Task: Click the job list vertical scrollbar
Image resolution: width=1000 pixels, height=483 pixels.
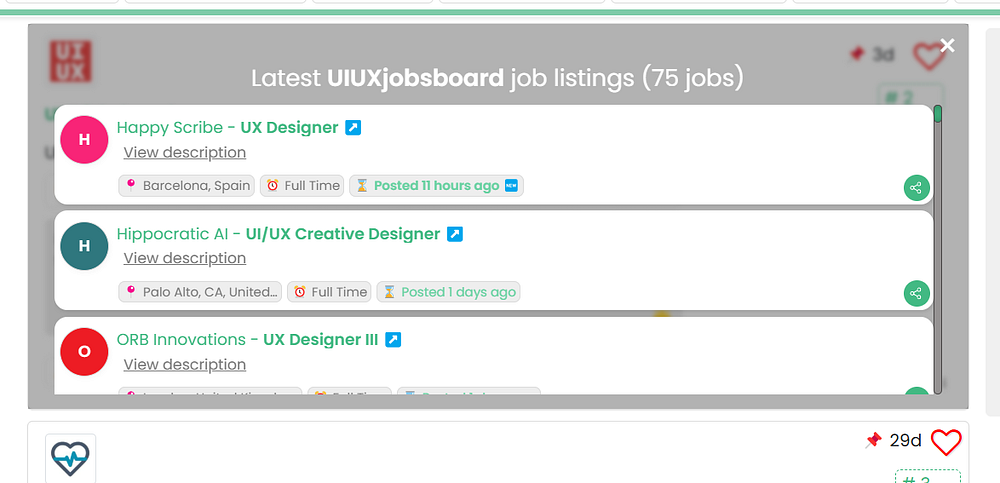Action: pyautogui.click(x=938, y=250)
